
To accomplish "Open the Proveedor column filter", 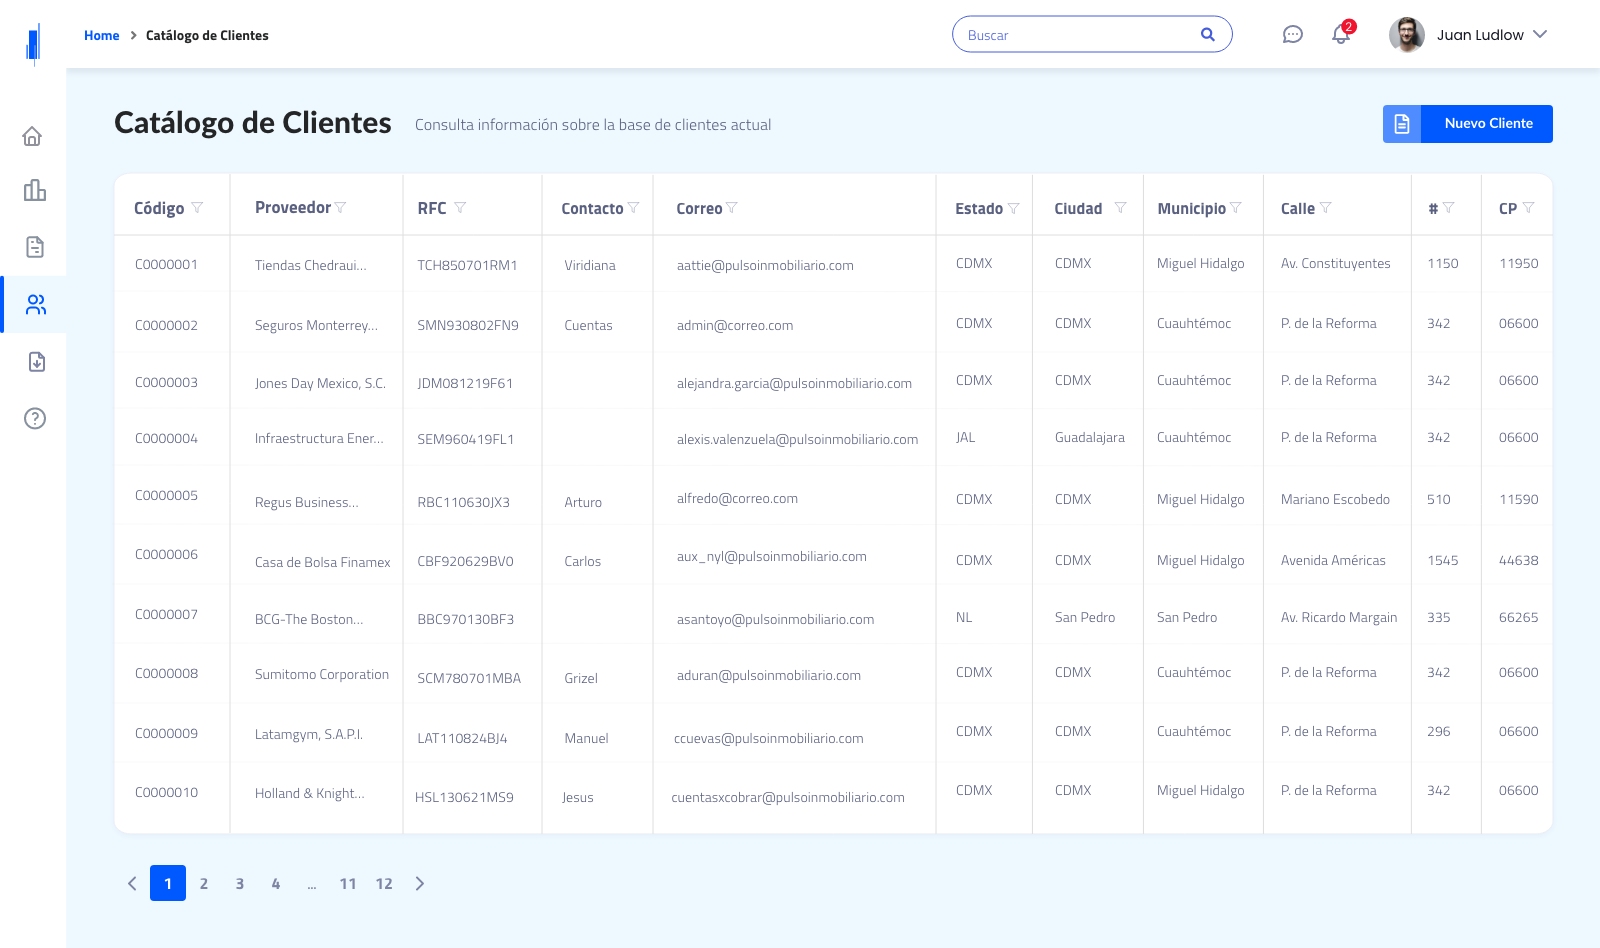I will point(340,207).
